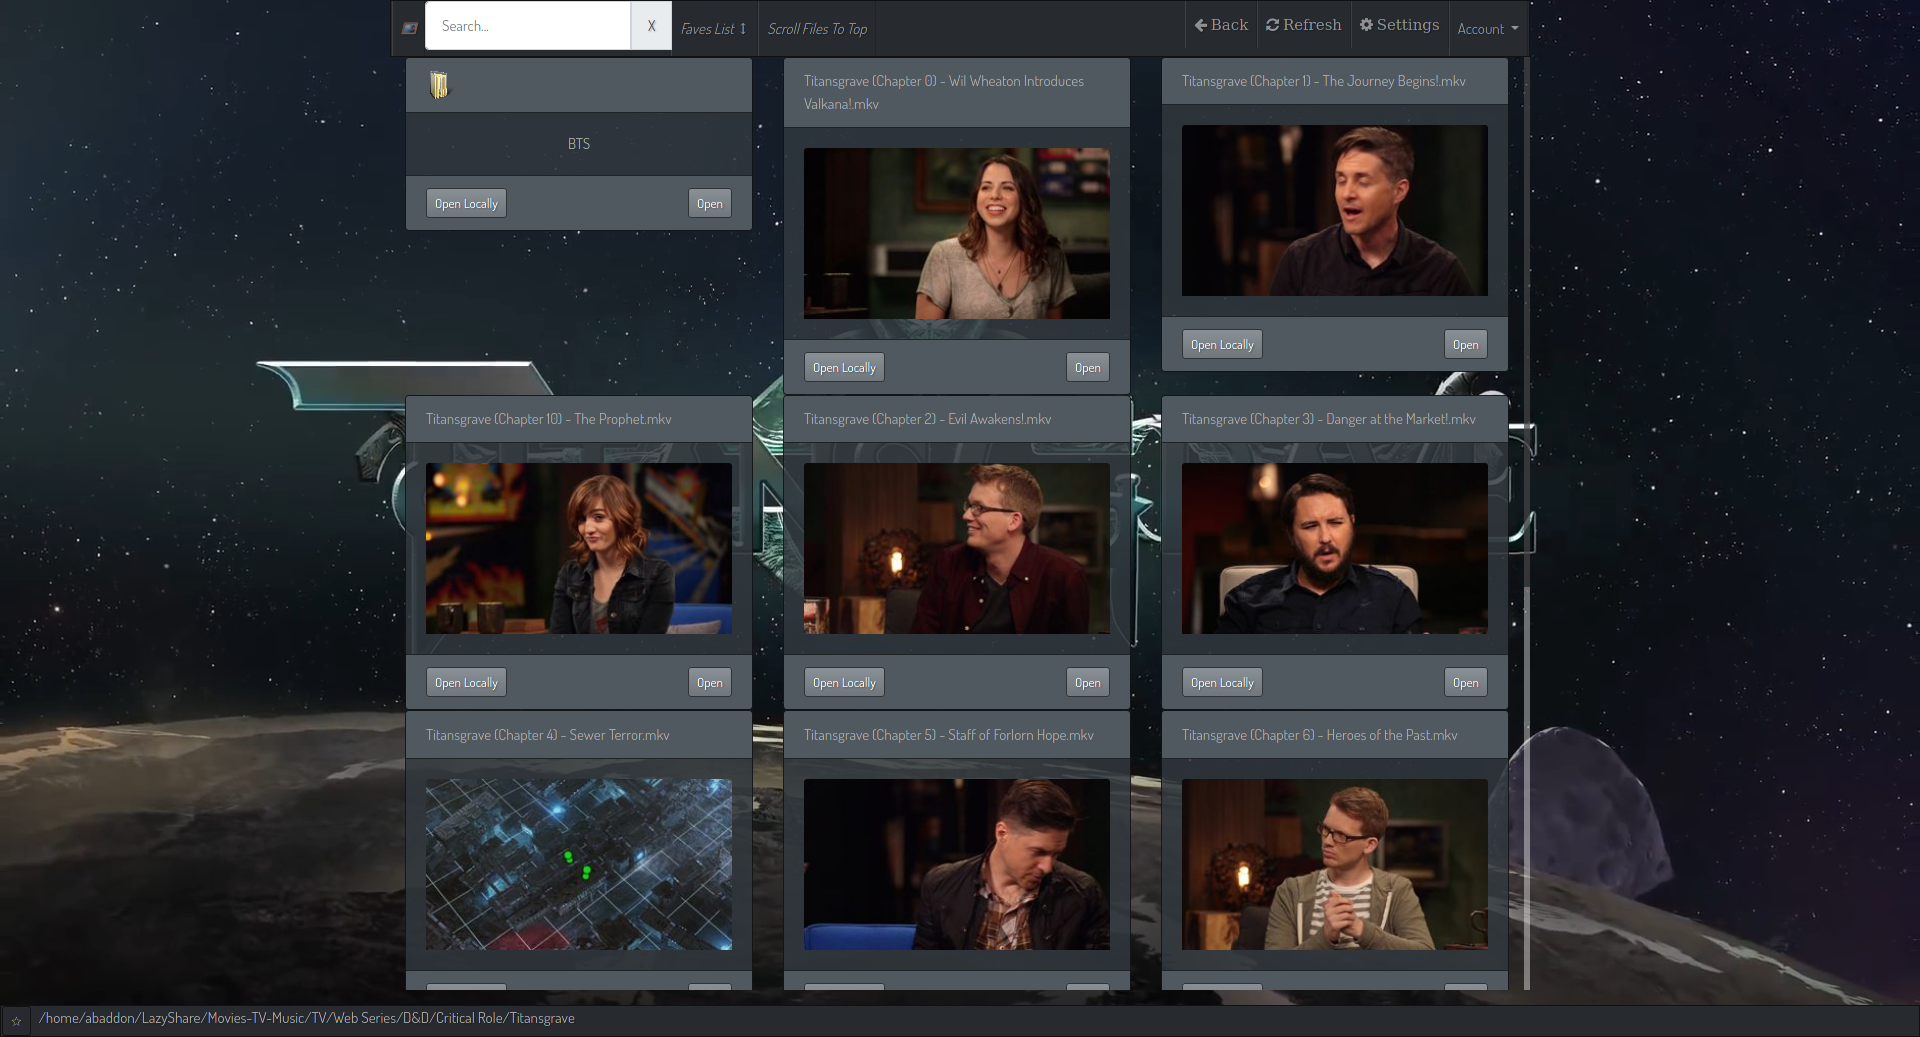The height and width of the screenshot is (1037, 1920).
Task: Click Chapter 2 Evil Awakens title
Action: point(928,419)
